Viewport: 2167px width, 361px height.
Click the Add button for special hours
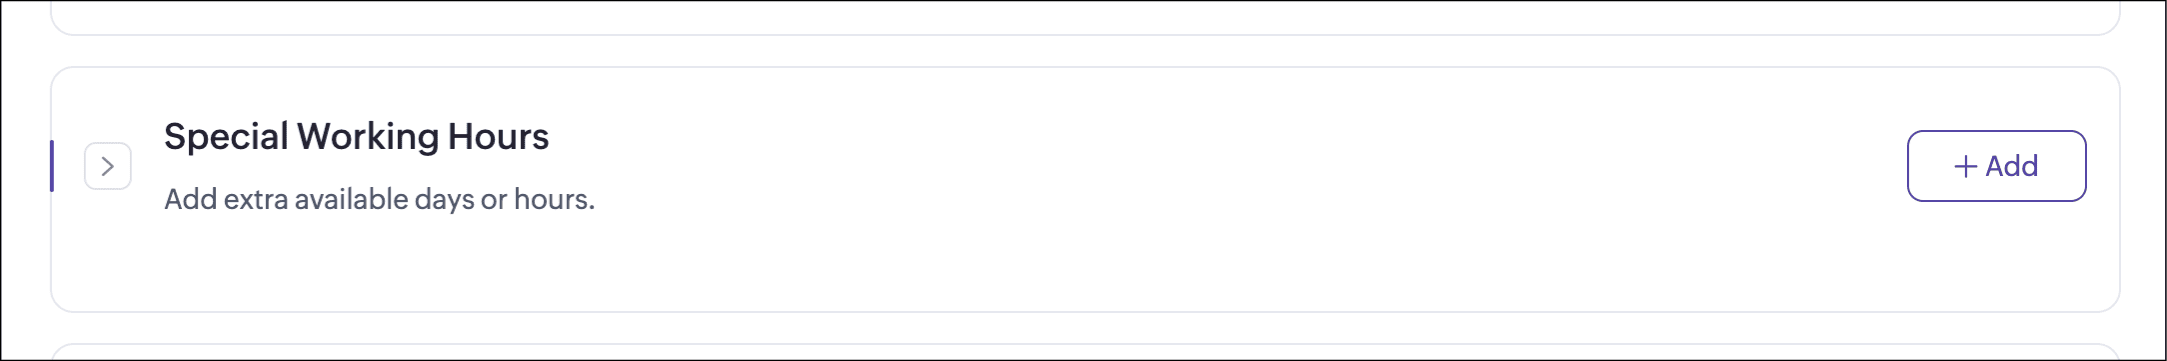tap(1996, 166)
